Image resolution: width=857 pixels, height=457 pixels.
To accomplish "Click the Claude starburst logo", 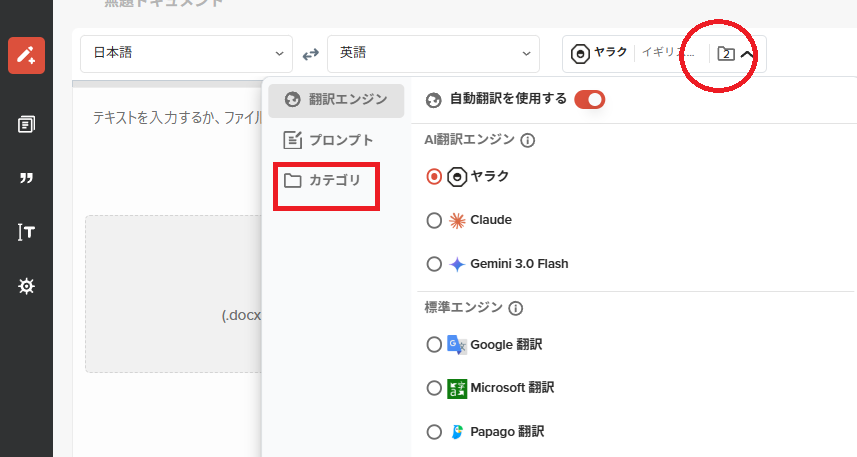I will [x=457, y=220].
